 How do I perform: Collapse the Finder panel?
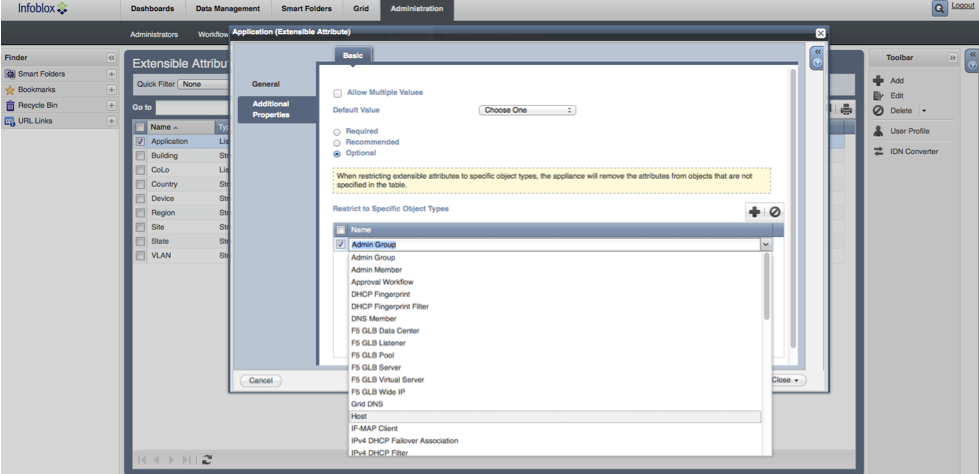[111, 57]
